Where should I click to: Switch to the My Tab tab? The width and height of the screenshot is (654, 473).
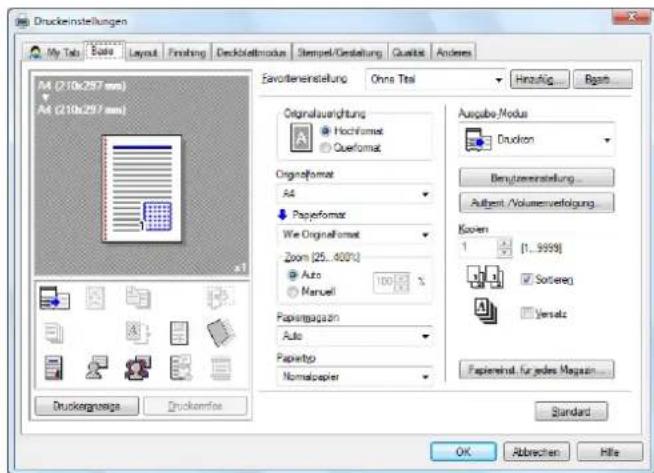[54, 53]
